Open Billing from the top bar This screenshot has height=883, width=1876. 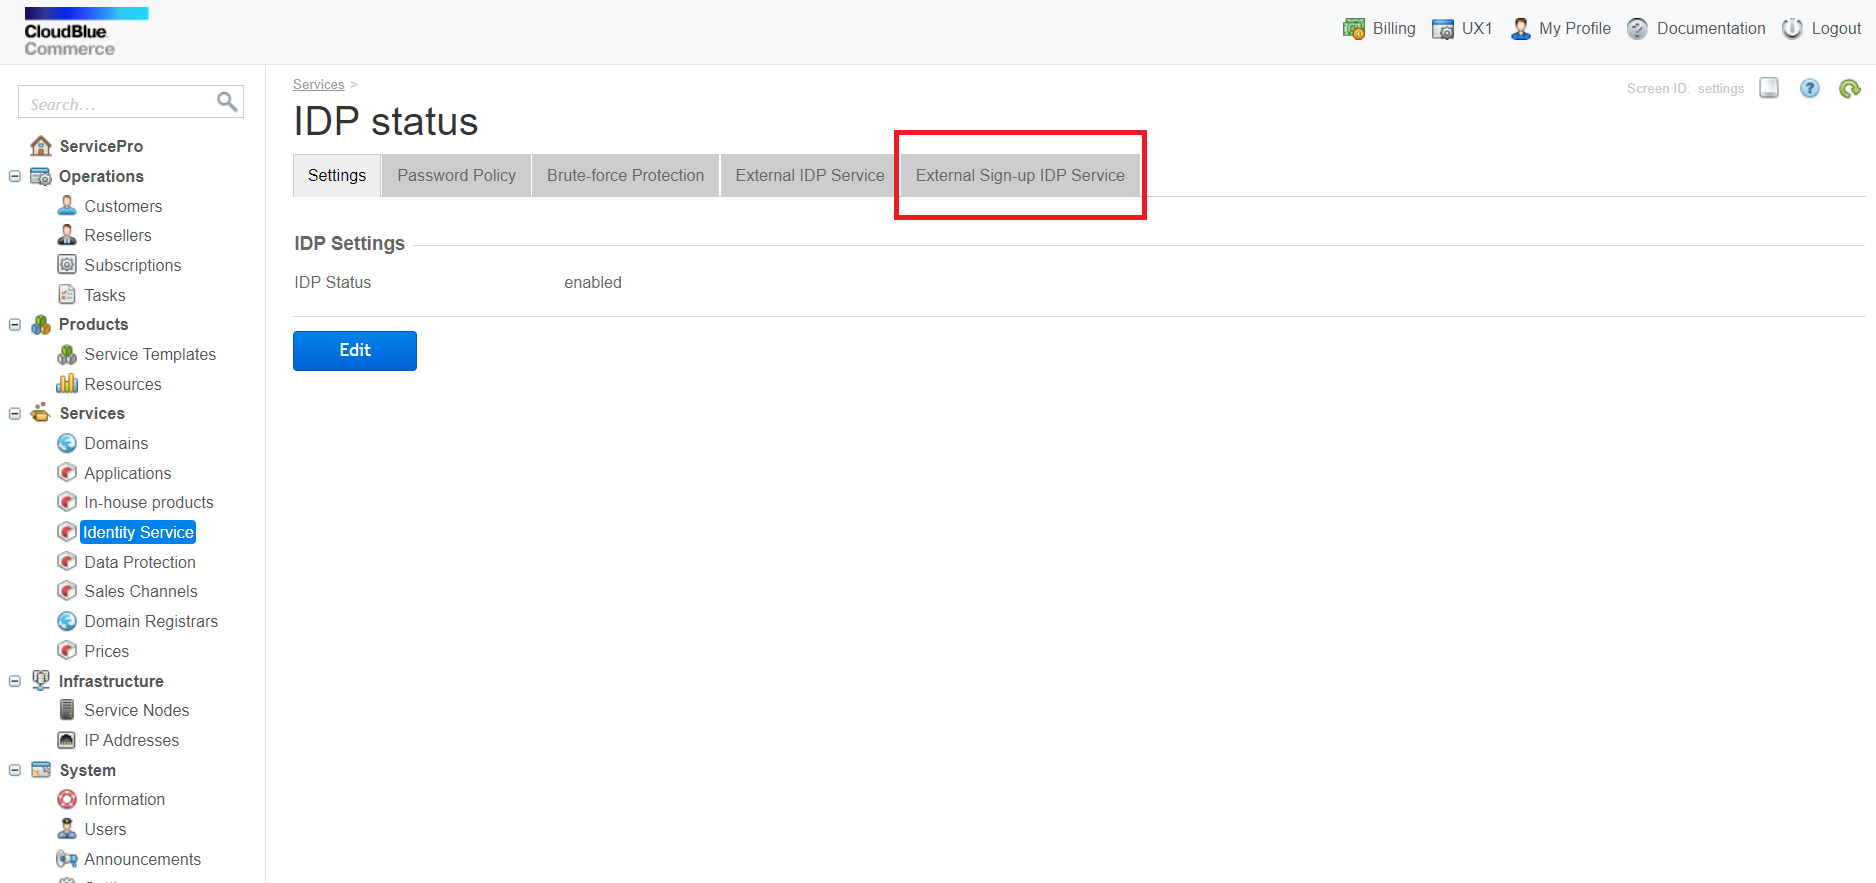coord(1379,29)
